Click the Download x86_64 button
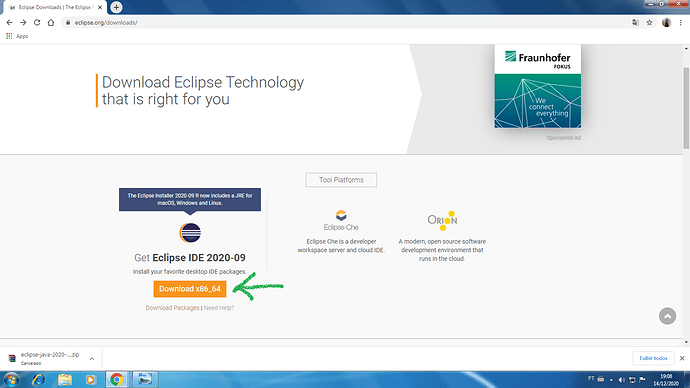 (190, 289)
